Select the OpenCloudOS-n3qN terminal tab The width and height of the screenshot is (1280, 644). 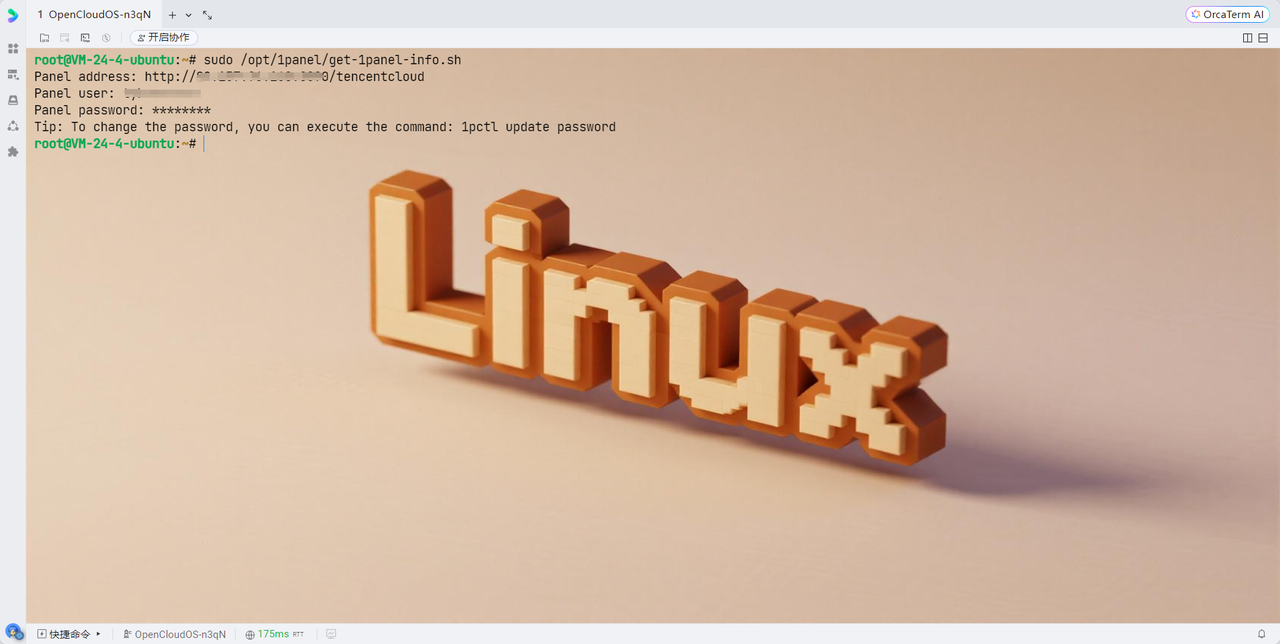click(x=94, y=15)
